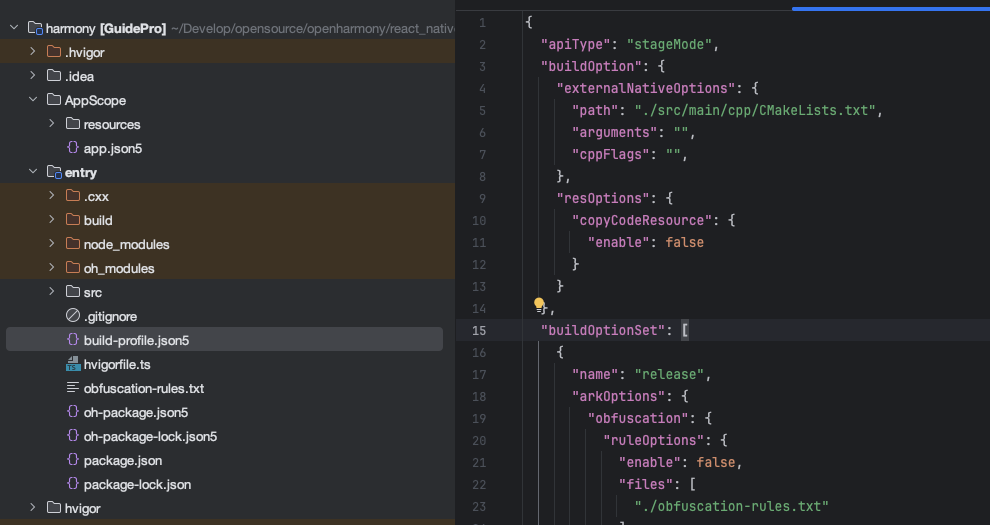Expand the build folder
990x525 pixels.
click(52, 220)
